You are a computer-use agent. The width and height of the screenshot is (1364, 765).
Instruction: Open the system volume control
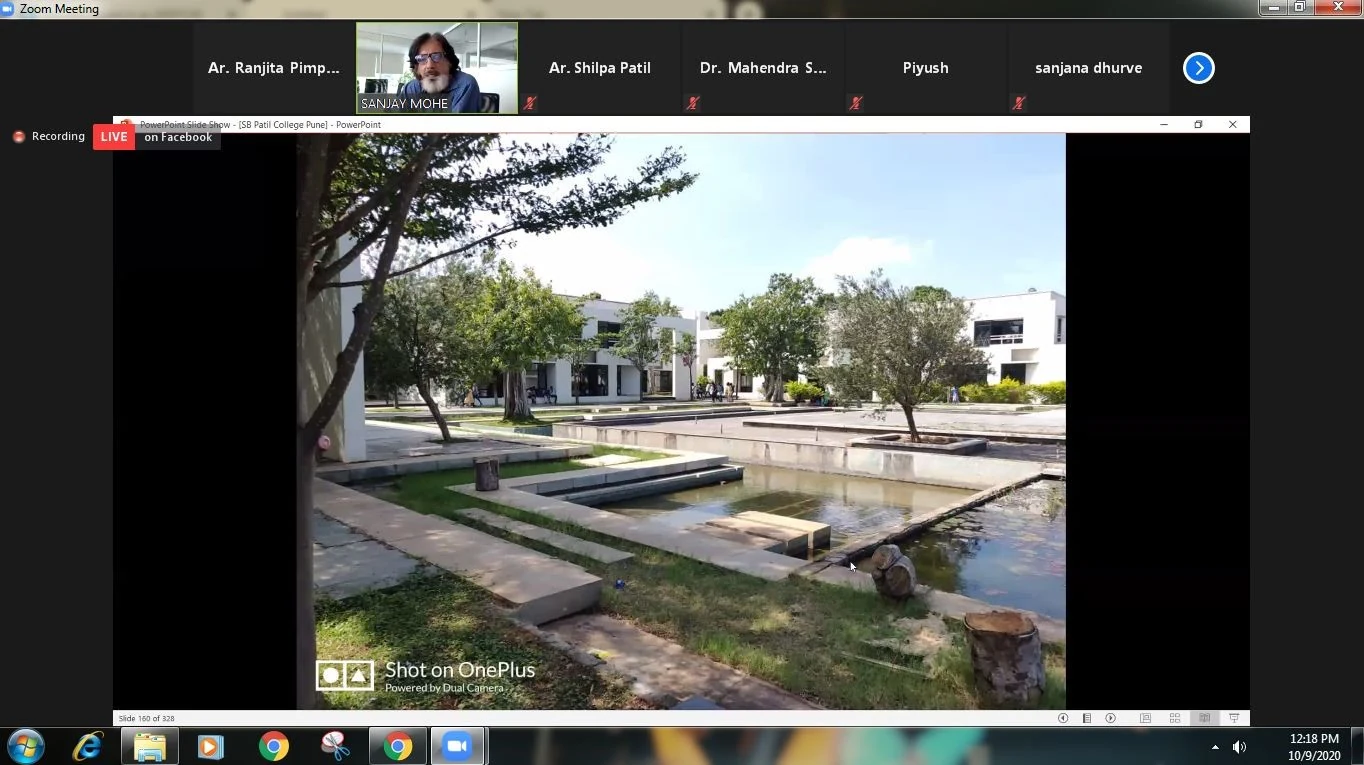pos(1239,747)
